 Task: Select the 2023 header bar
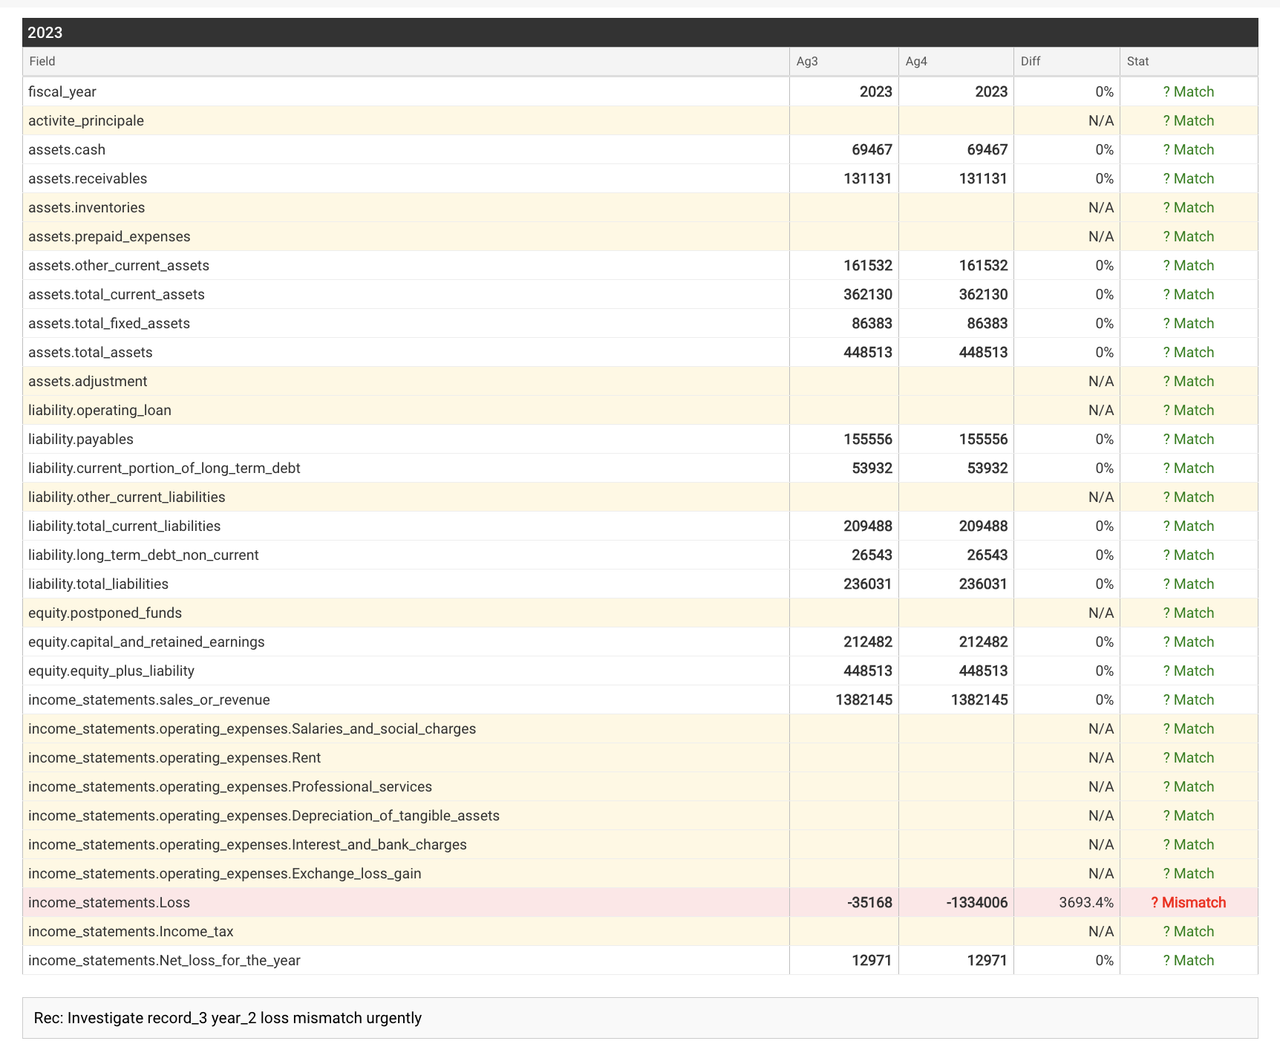[x=640, y=32]
